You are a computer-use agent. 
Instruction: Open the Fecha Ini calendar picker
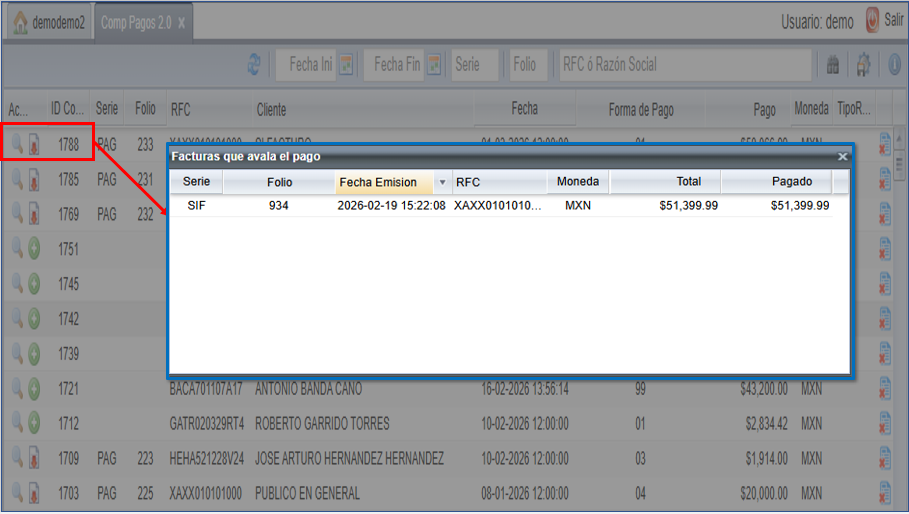coord(346,65)
